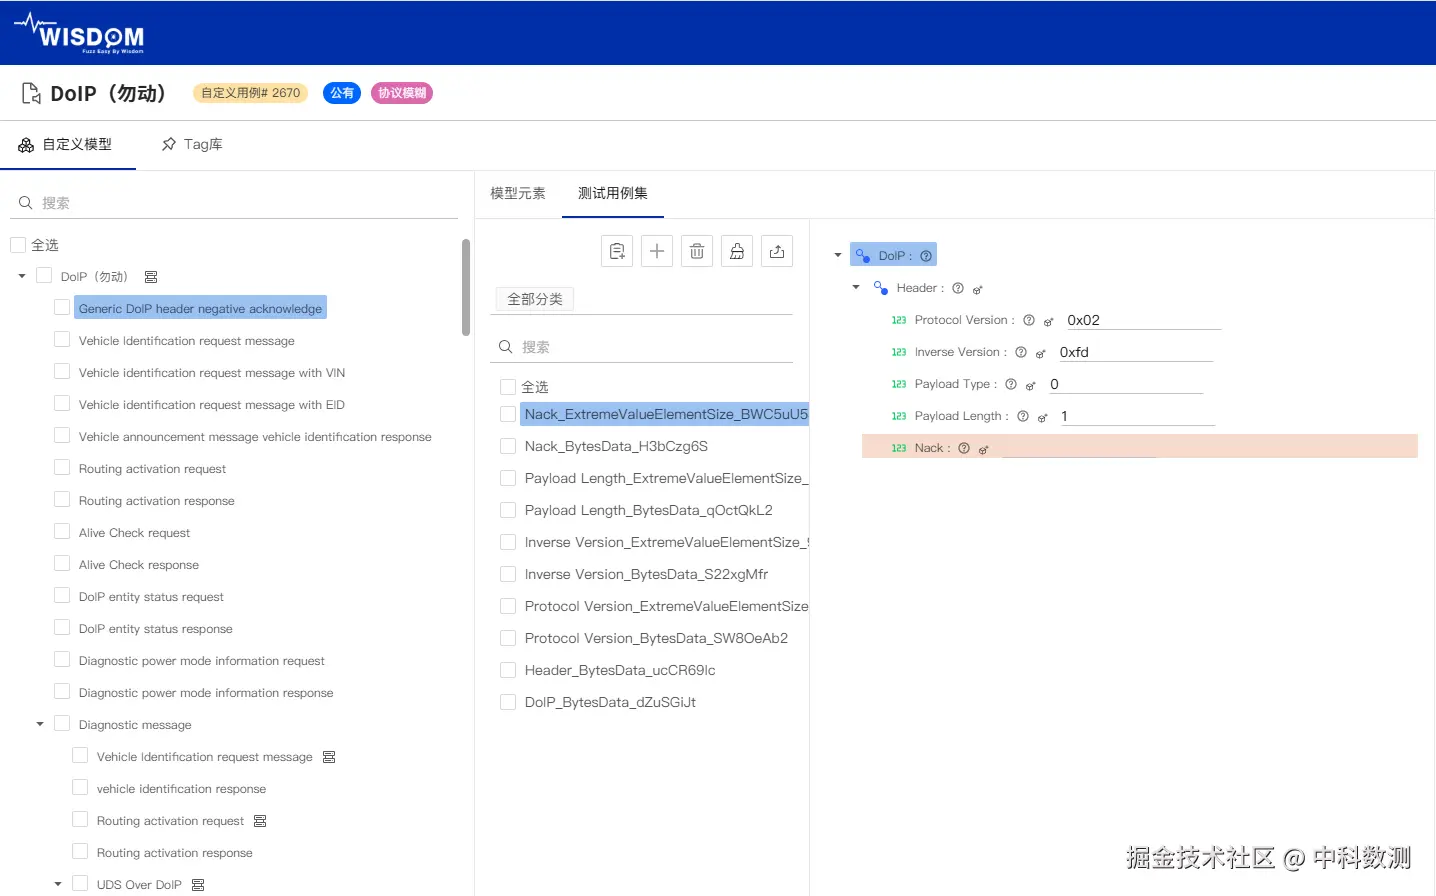This screenshot has height=896, width=1436.
Task: Check the DoIP_BytesData_dZuSGiJt checkbox
Action: (x=508, y=702)
